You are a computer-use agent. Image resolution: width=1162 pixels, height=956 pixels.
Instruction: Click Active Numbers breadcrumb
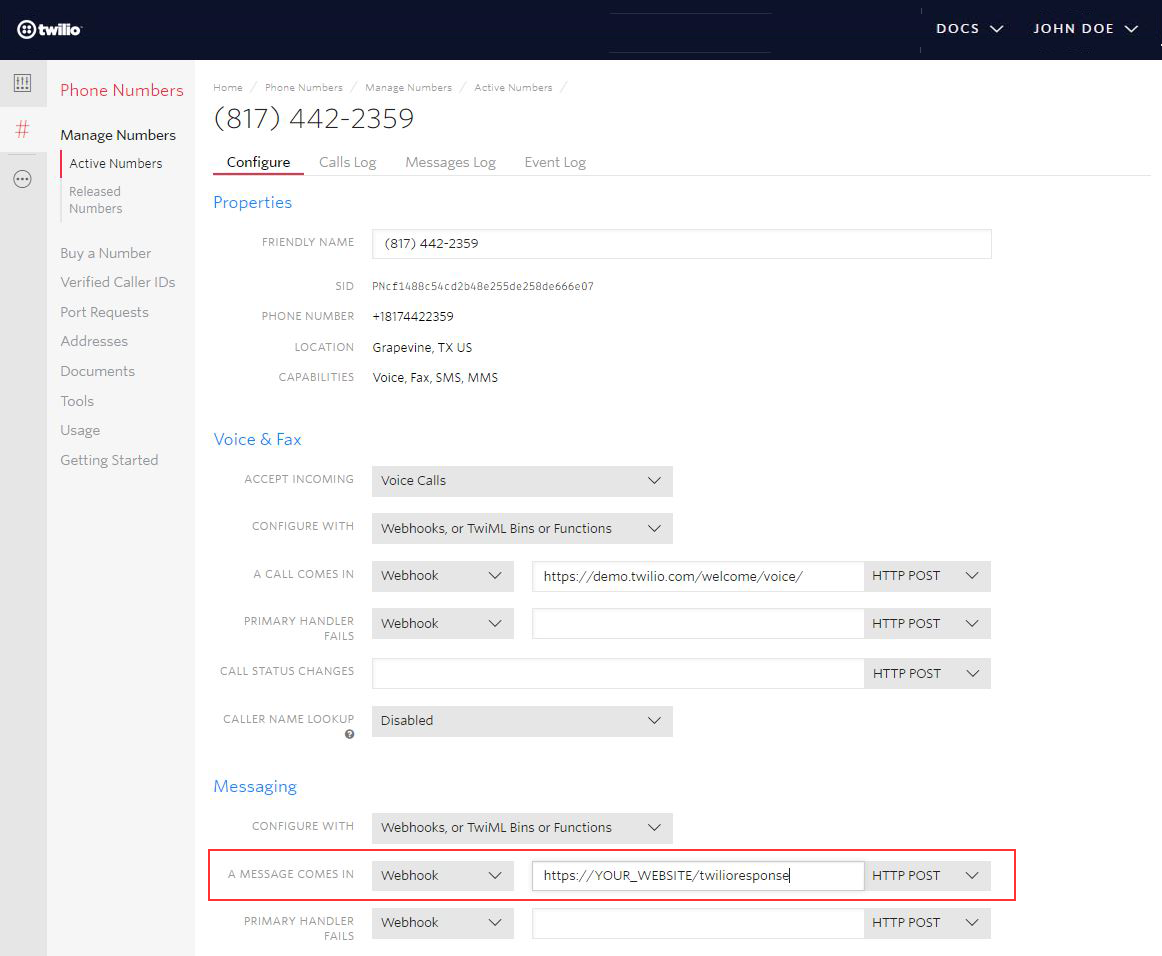coord(514,87)
